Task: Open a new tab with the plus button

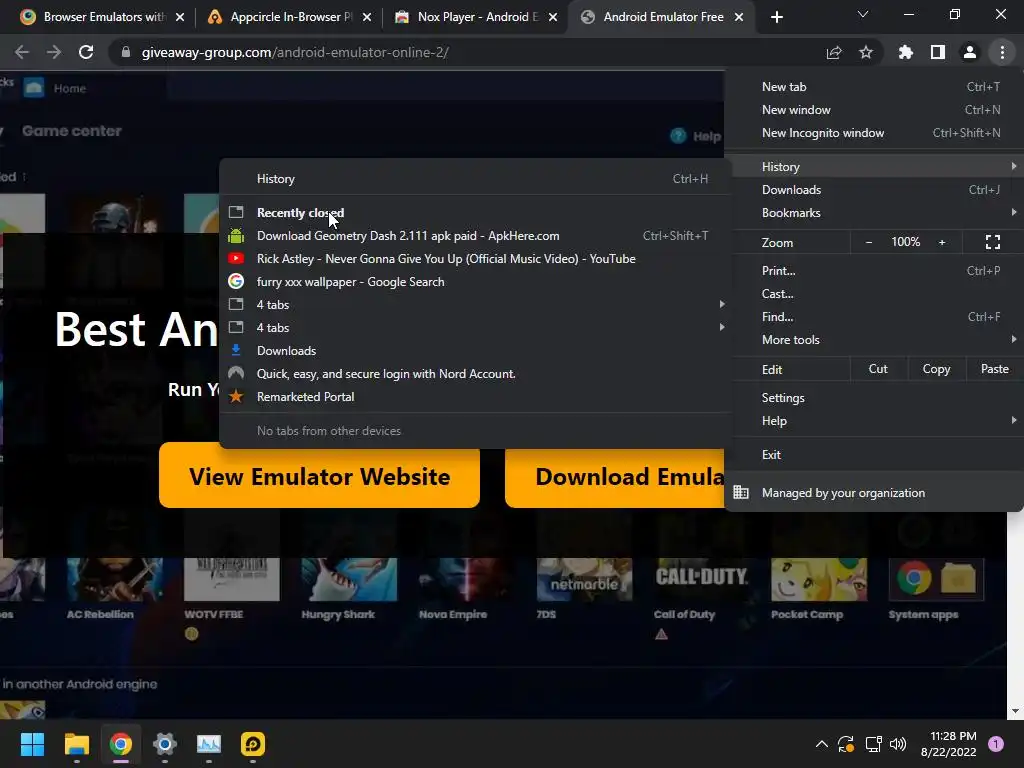Action: coord(776,17)
